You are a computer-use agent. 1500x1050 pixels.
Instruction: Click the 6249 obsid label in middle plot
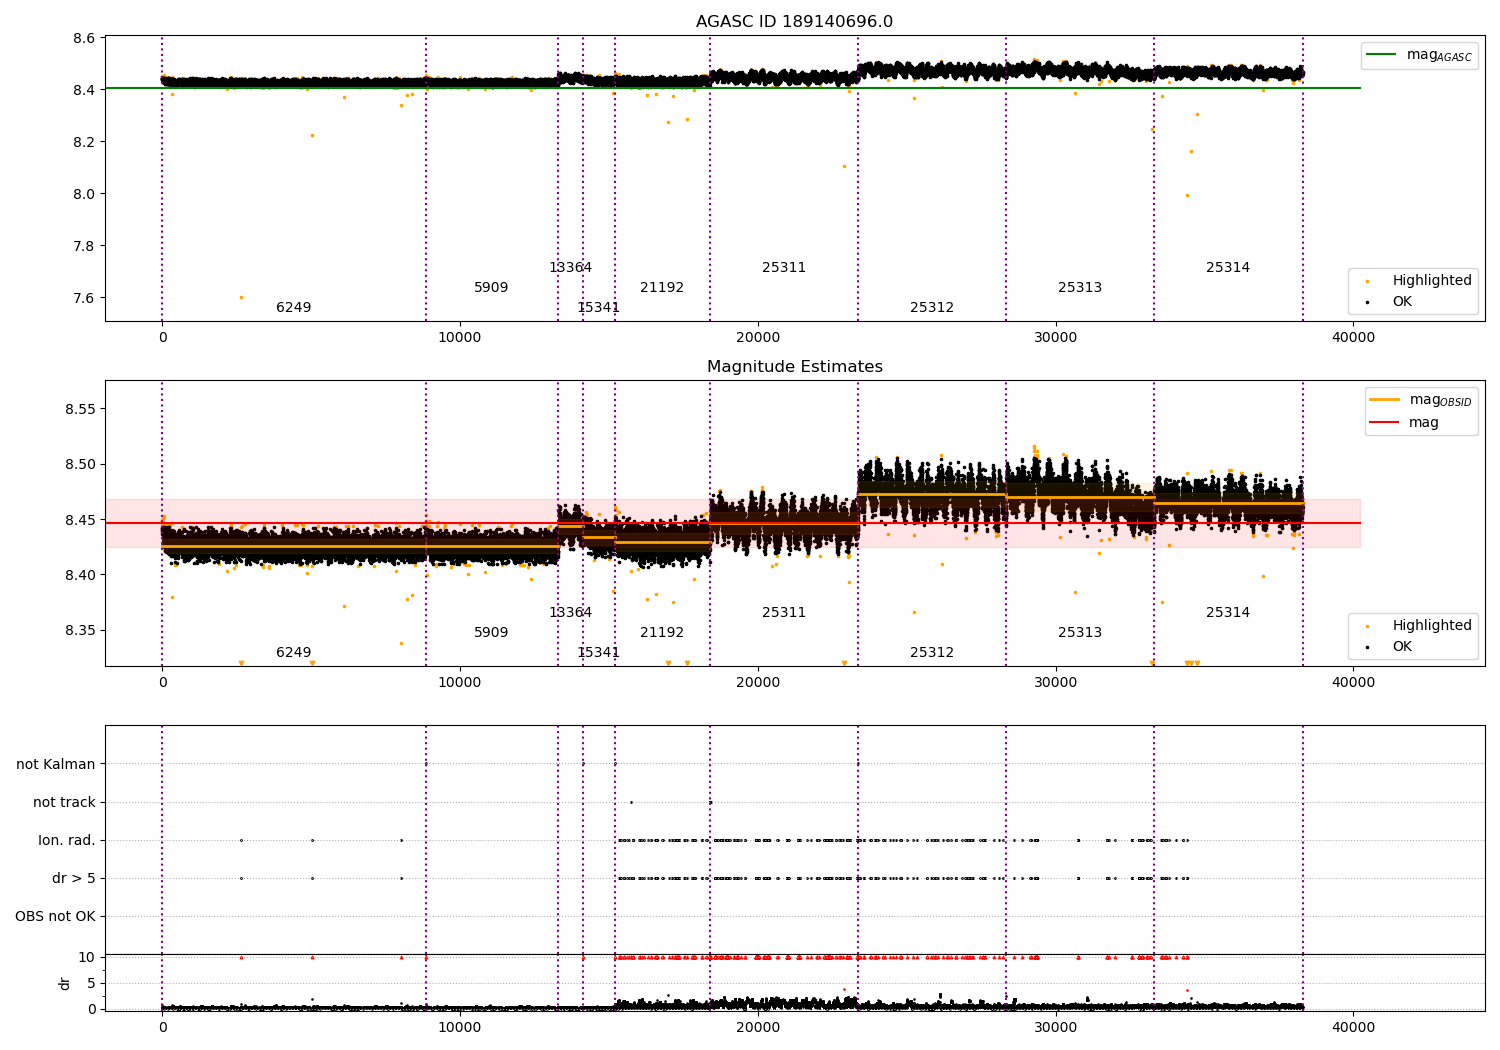point(294,653)
